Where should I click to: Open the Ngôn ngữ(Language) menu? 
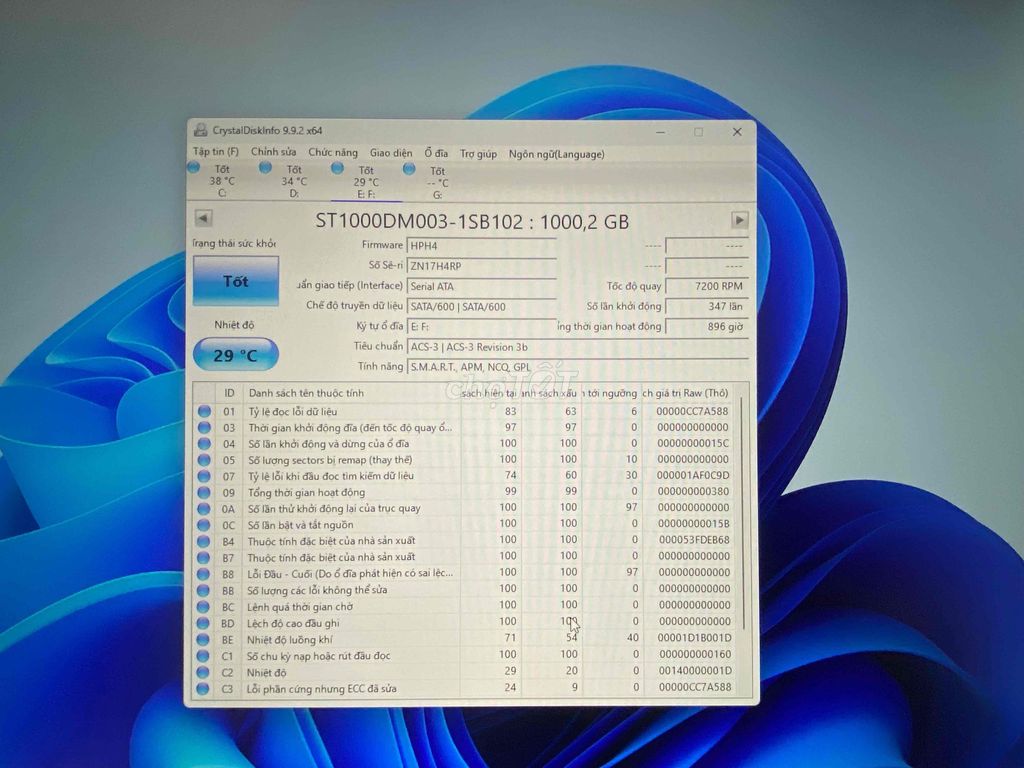click(x=556, y=154)
